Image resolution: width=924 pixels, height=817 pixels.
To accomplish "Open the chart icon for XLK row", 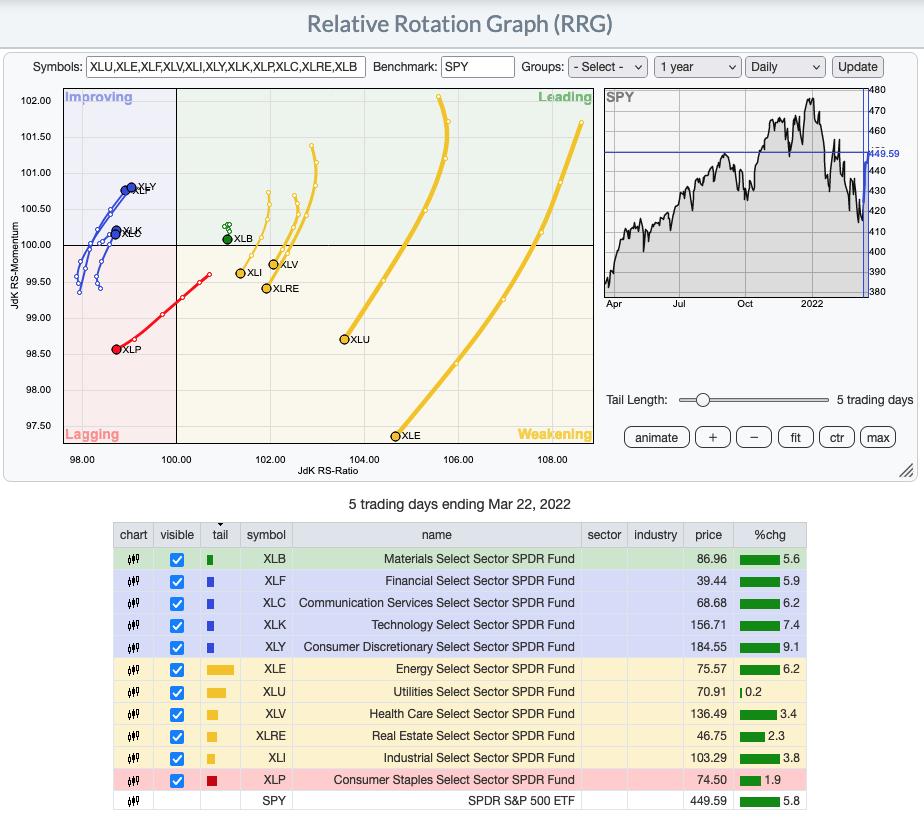I will click(x=134, y=625).
